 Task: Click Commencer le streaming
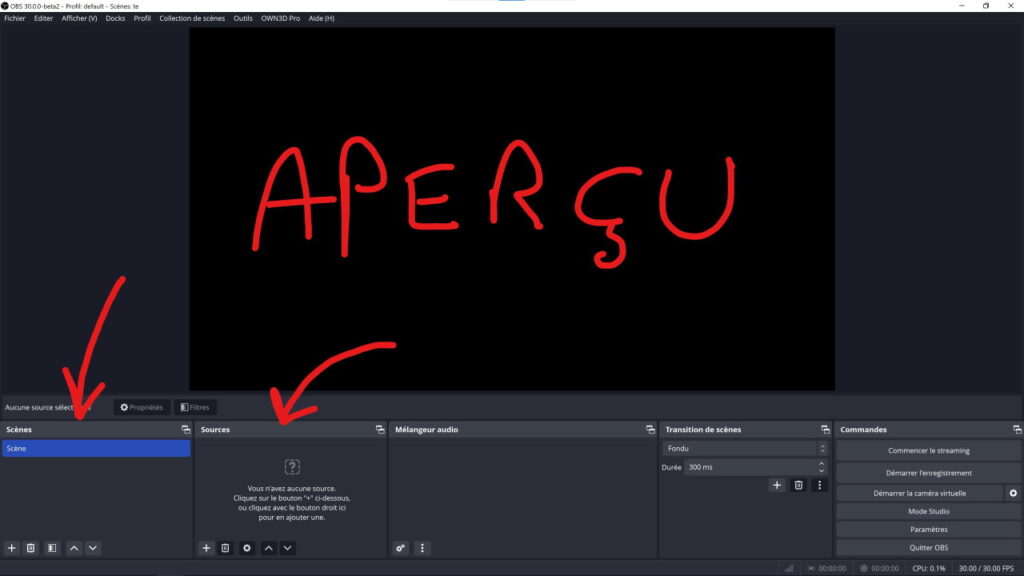coord(927,450)
